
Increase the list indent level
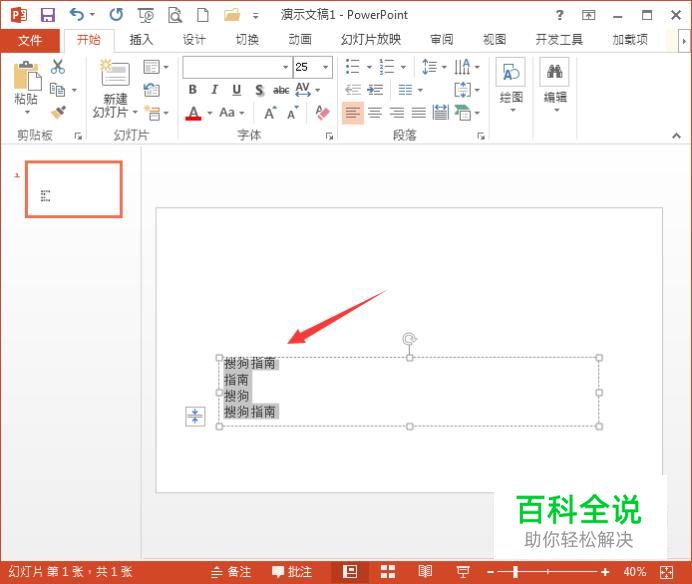[375, 90]
